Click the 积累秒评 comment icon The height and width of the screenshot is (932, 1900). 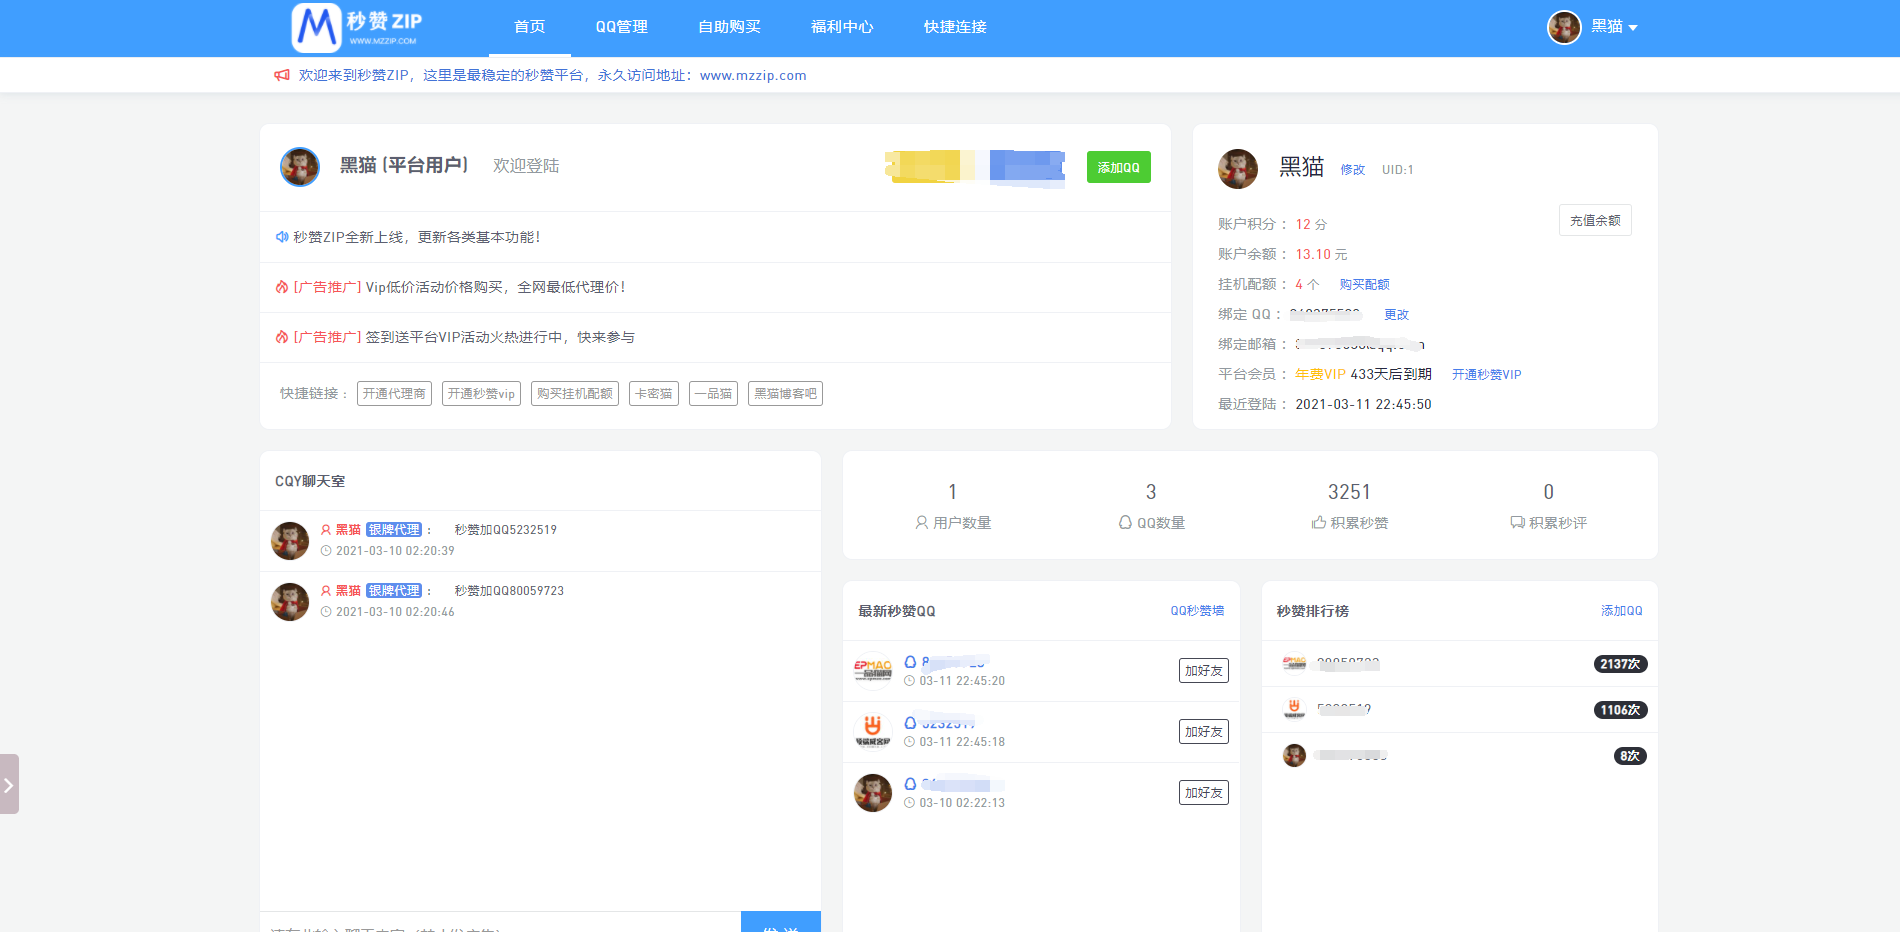coord(1517,523)
